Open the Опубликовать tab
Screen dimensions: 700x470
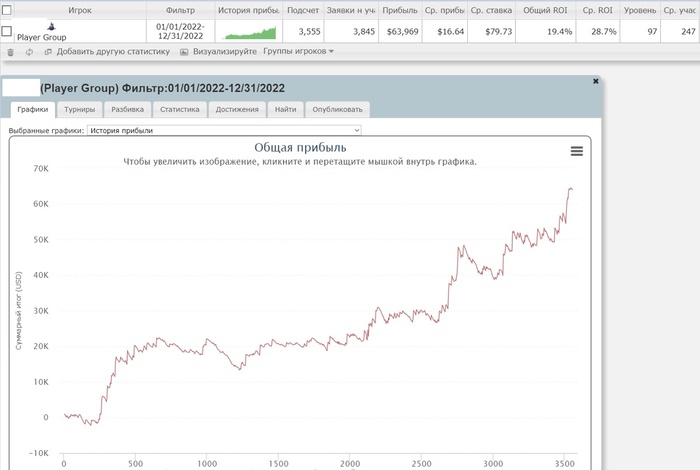pyautogui.click(x=338, y=109)
